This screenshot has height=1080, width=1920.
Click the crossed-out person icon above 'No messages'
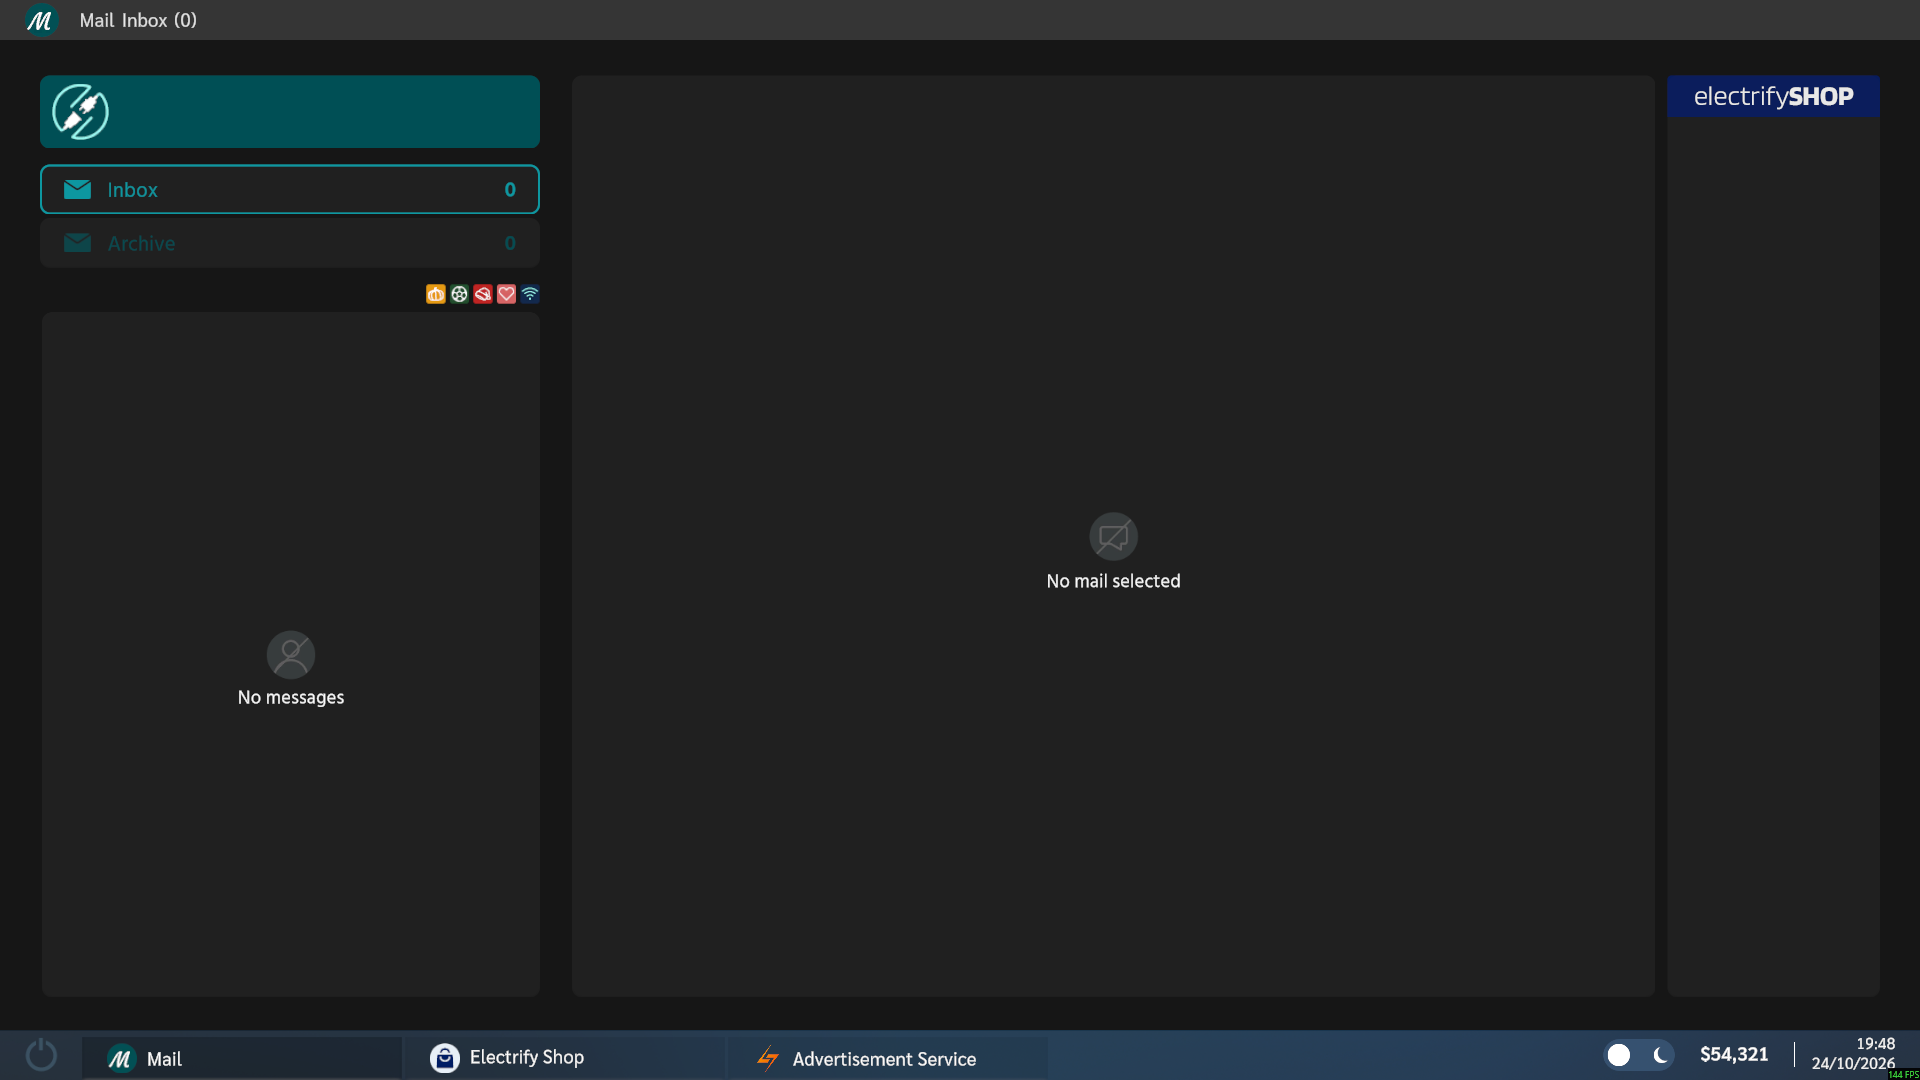click(x=291, y=655)
